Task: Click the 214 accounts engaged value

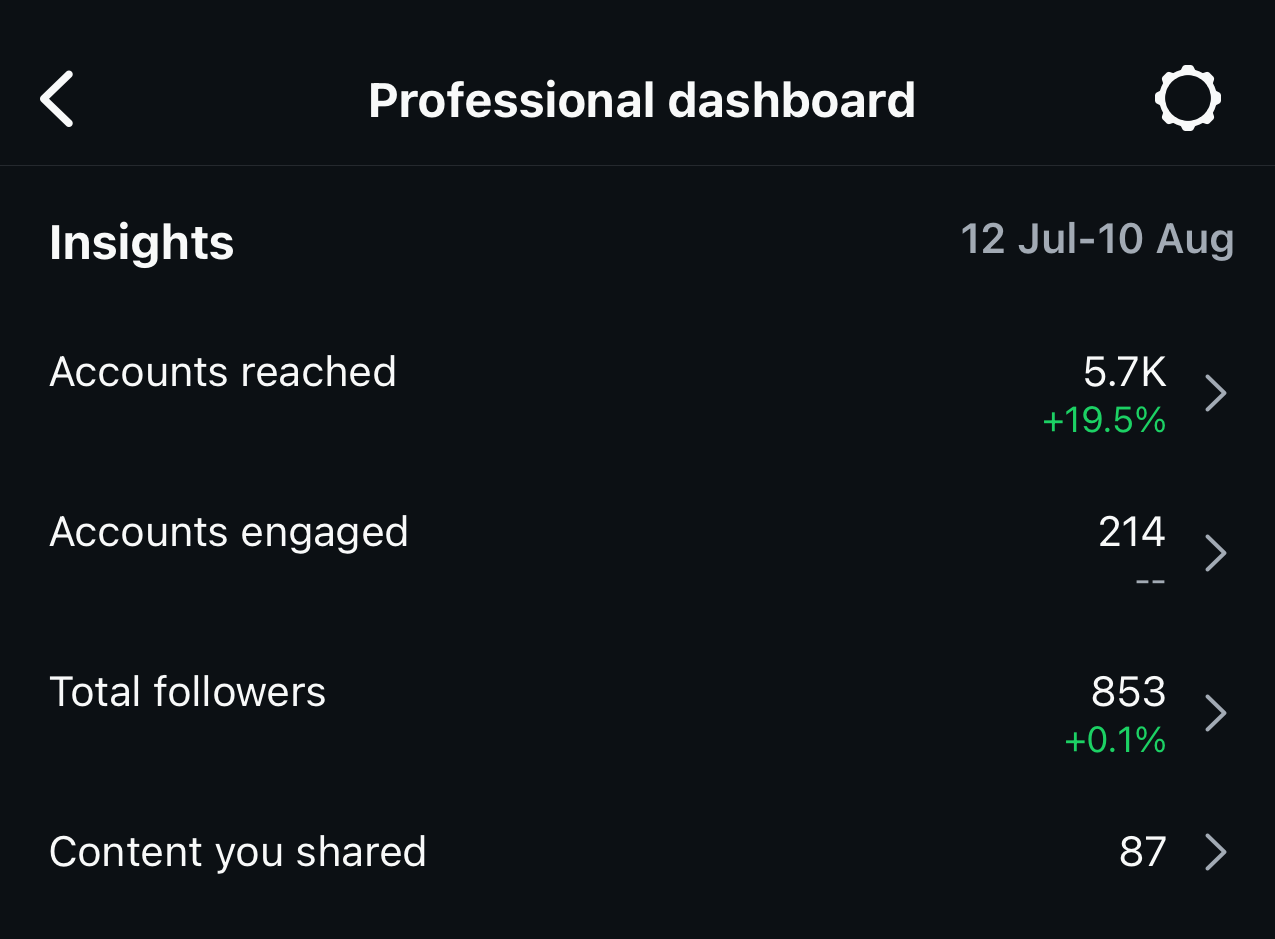Action: click(1132, 532)
